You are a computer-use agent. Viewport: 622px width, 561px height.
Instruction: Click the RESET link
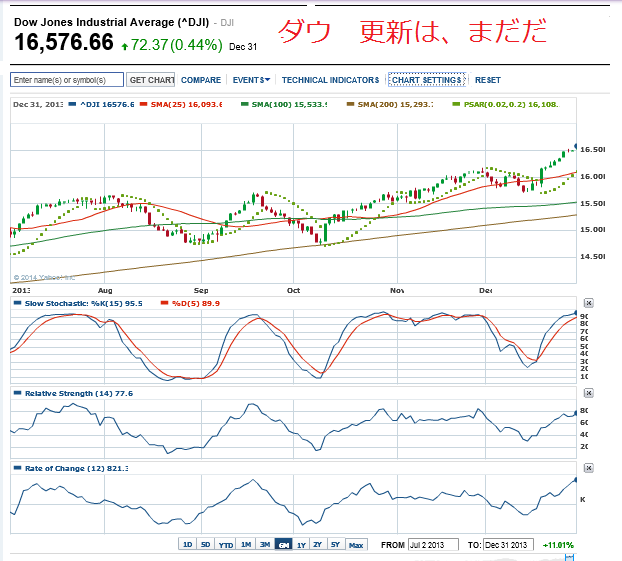488,80
